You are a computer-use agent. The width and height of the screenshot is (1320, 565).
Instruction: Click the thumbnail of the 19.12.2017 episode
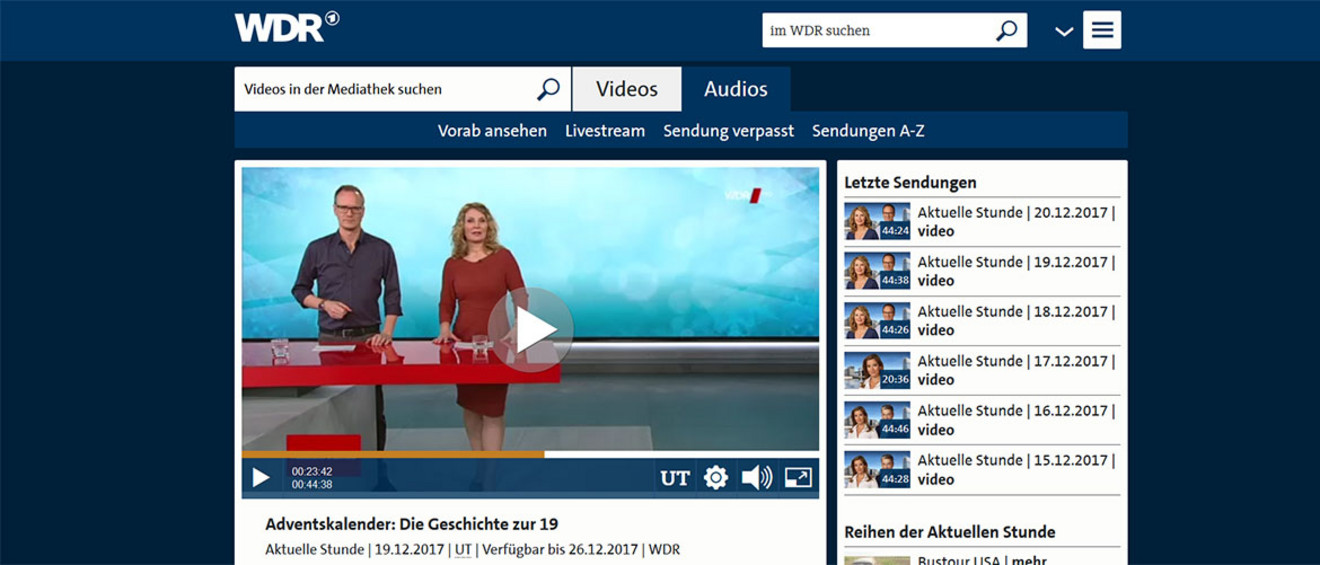(877, 271)
